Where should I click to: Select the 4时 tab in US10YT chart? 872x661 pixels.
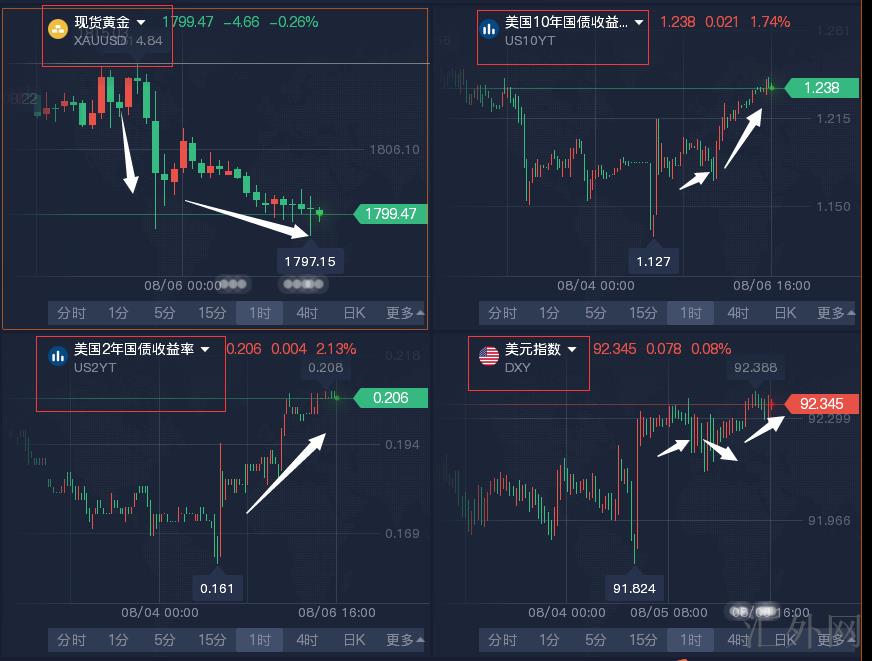[x=738, y=313]
